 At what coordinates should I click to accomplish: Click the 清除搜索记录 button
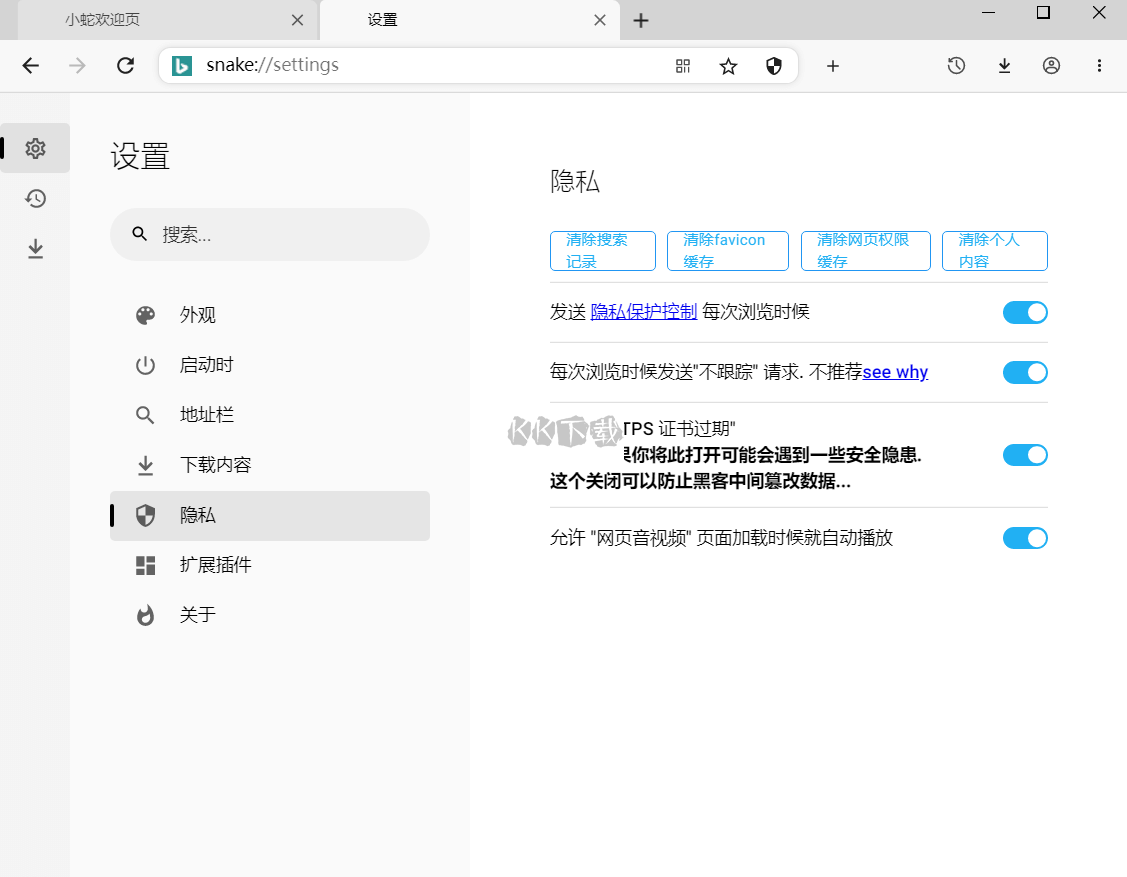click(602, 251)
